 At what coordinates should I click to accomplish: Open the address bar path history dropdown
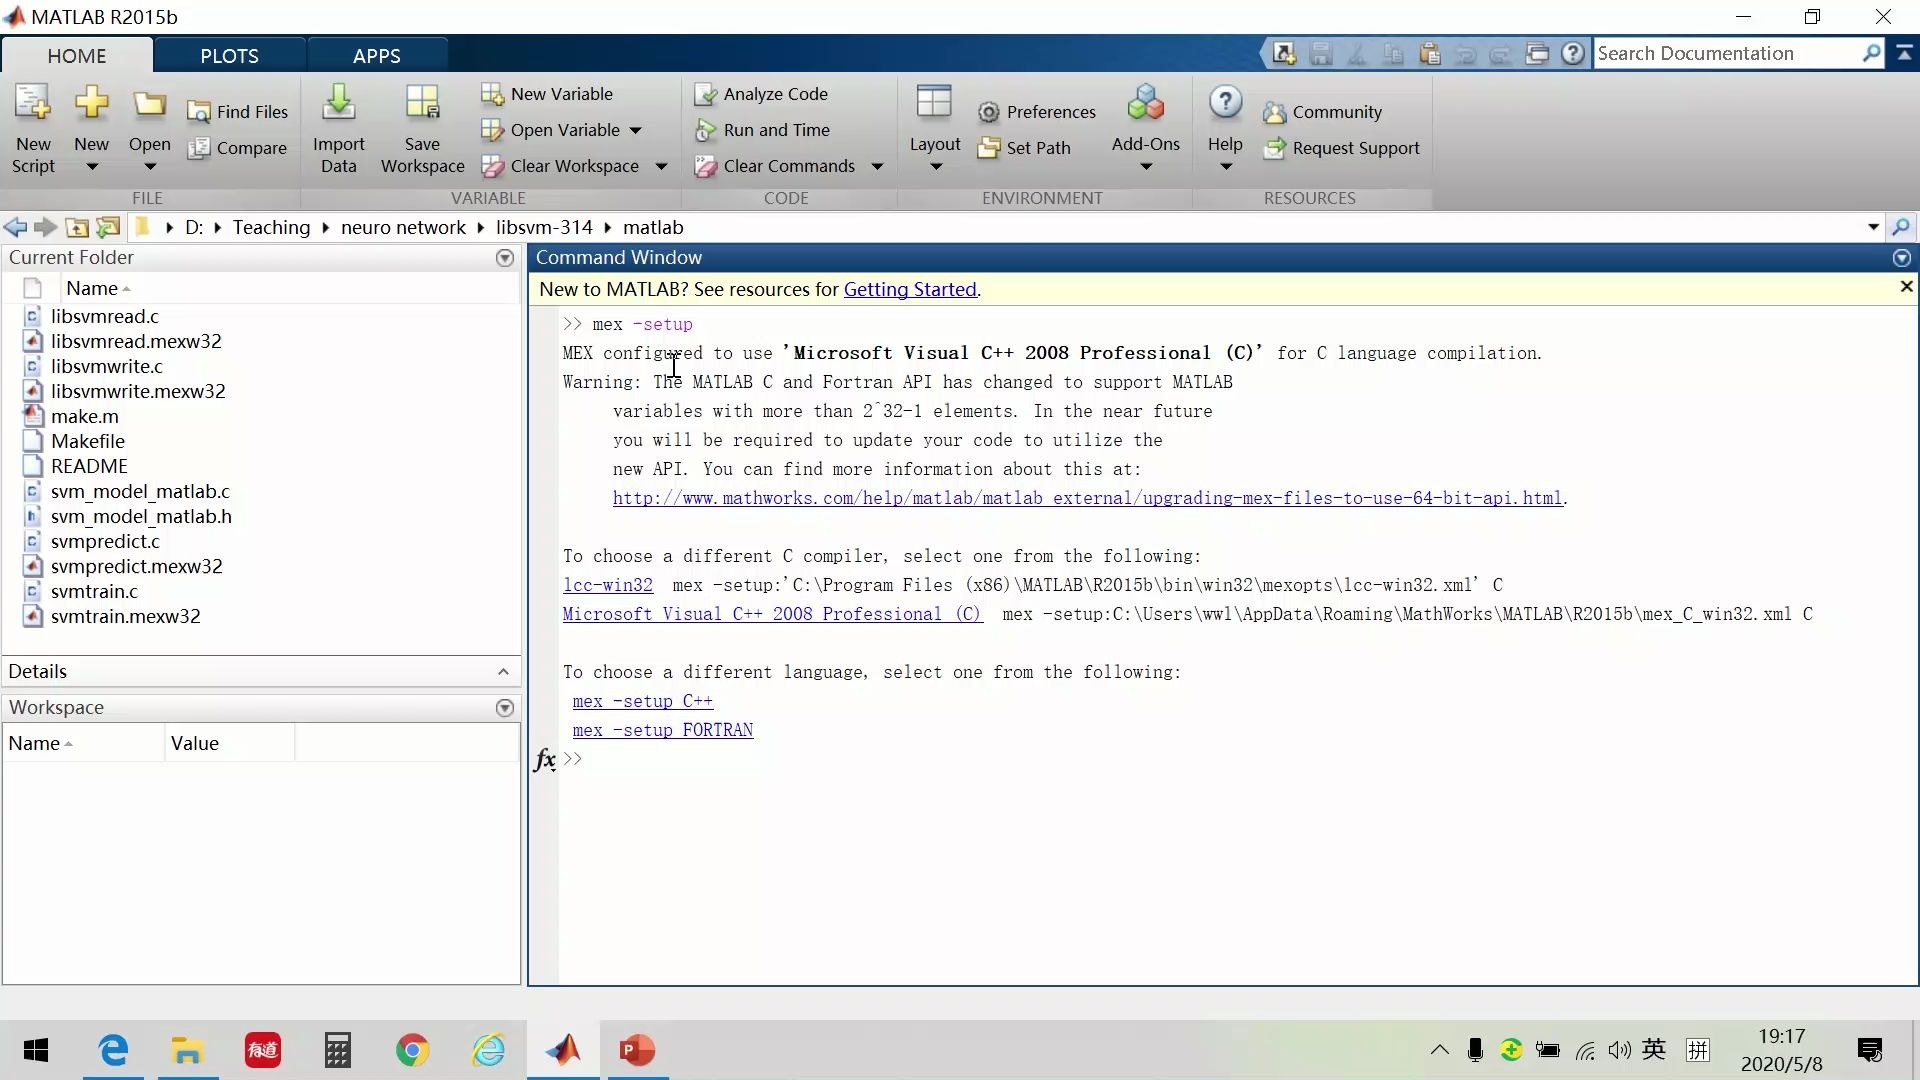pos(1873,228)
